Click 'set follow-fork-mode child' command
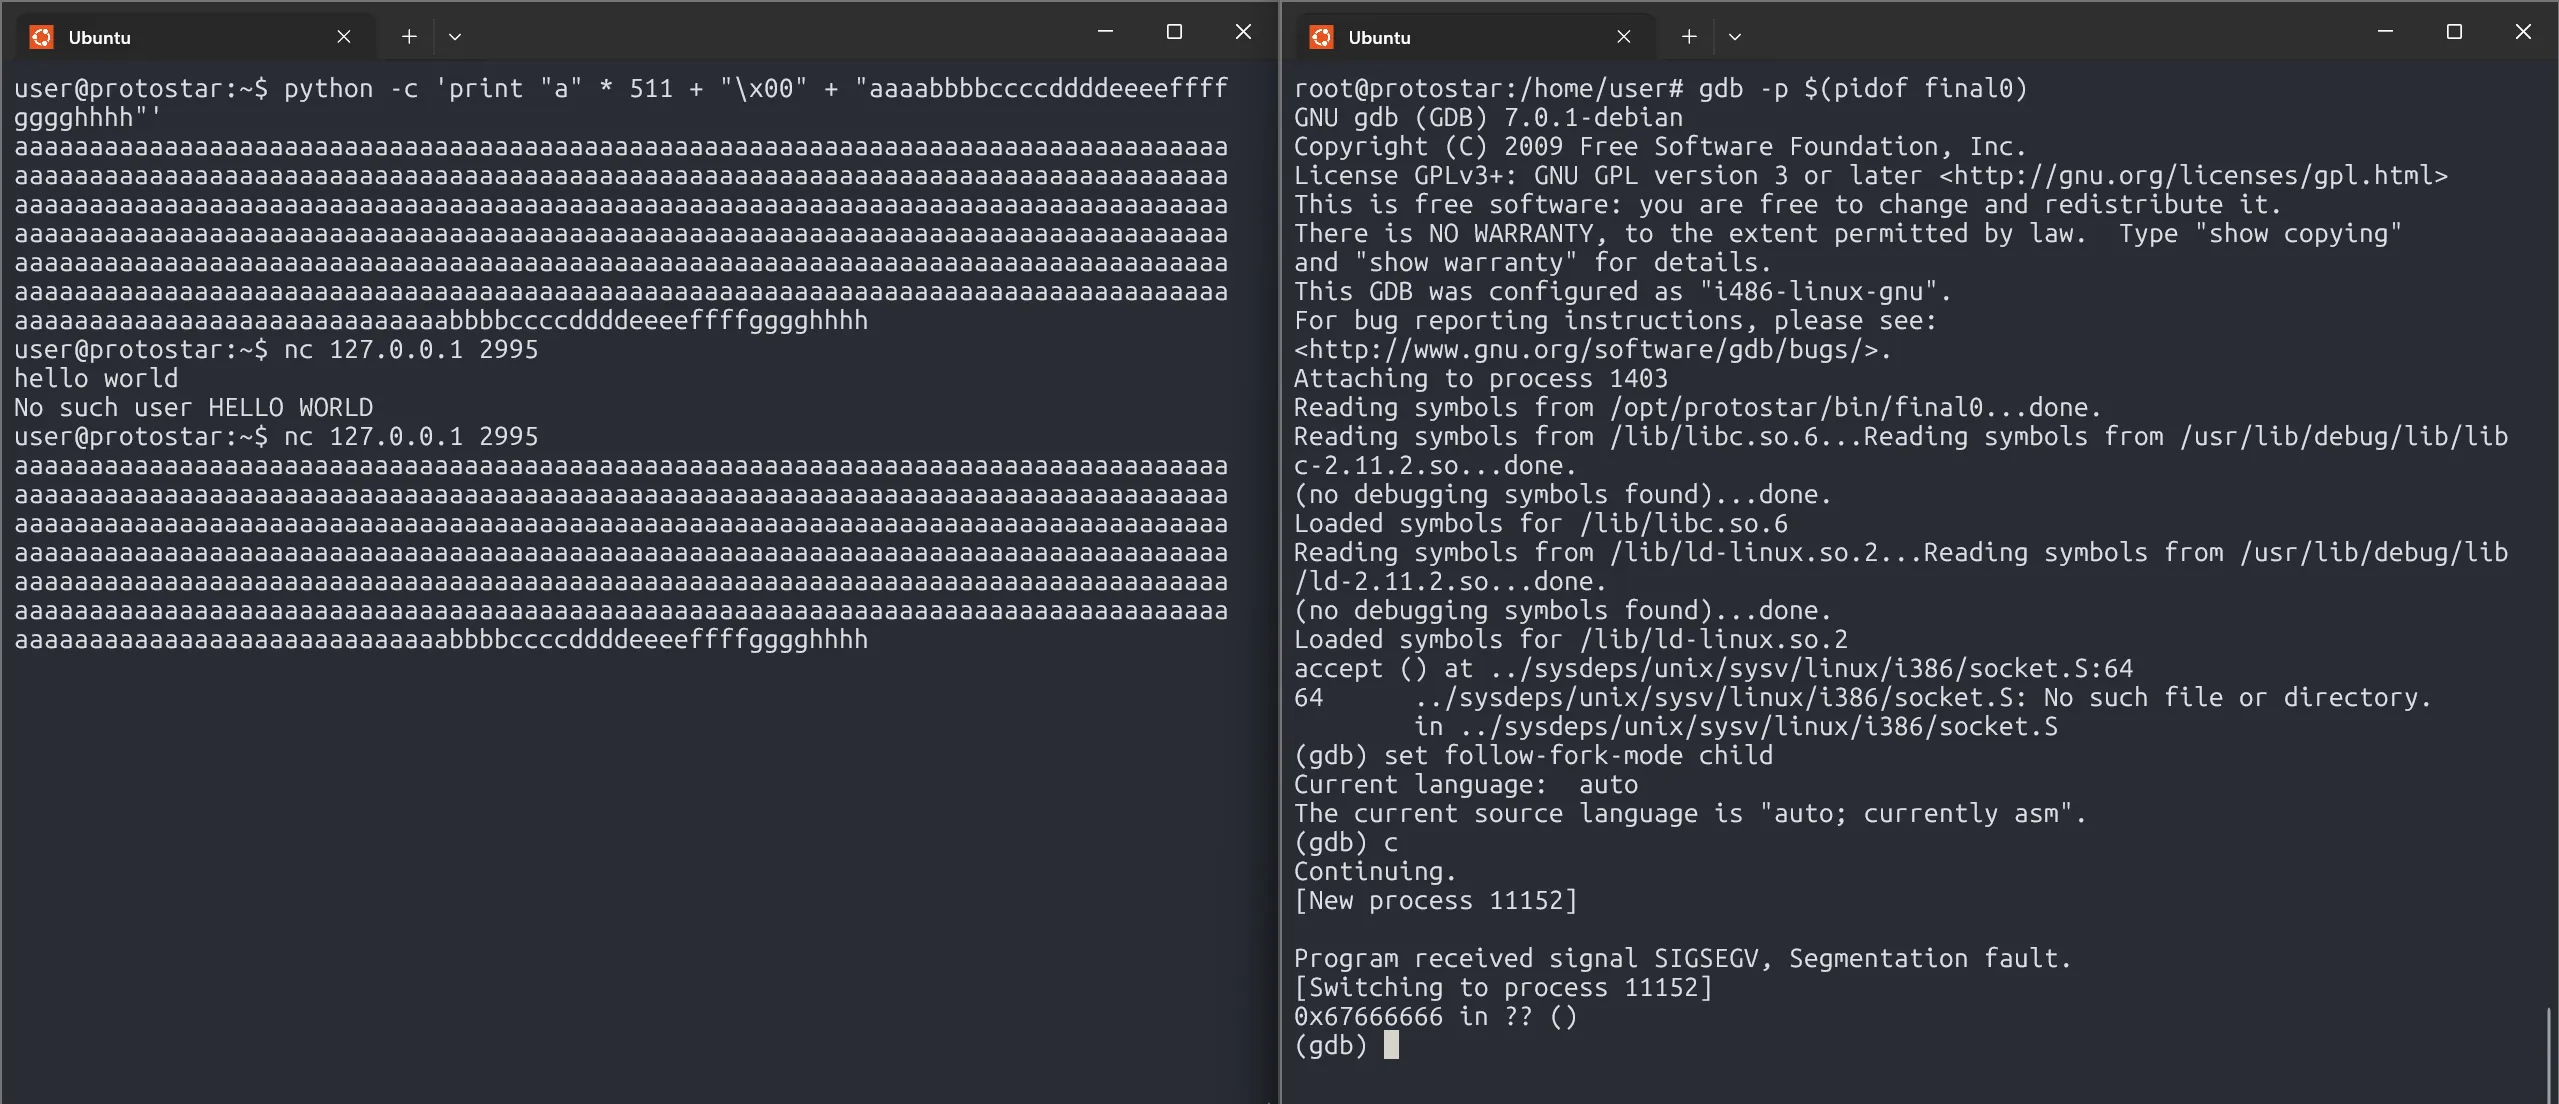This screenshot has width=2559, height=1104. 1578,756
